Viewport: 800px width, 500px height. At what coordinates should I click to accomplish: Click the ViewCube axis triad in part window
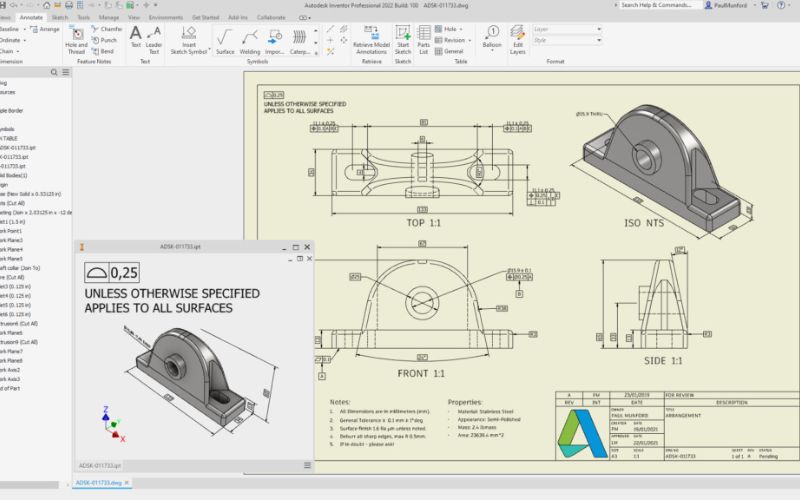click(114, 424)
